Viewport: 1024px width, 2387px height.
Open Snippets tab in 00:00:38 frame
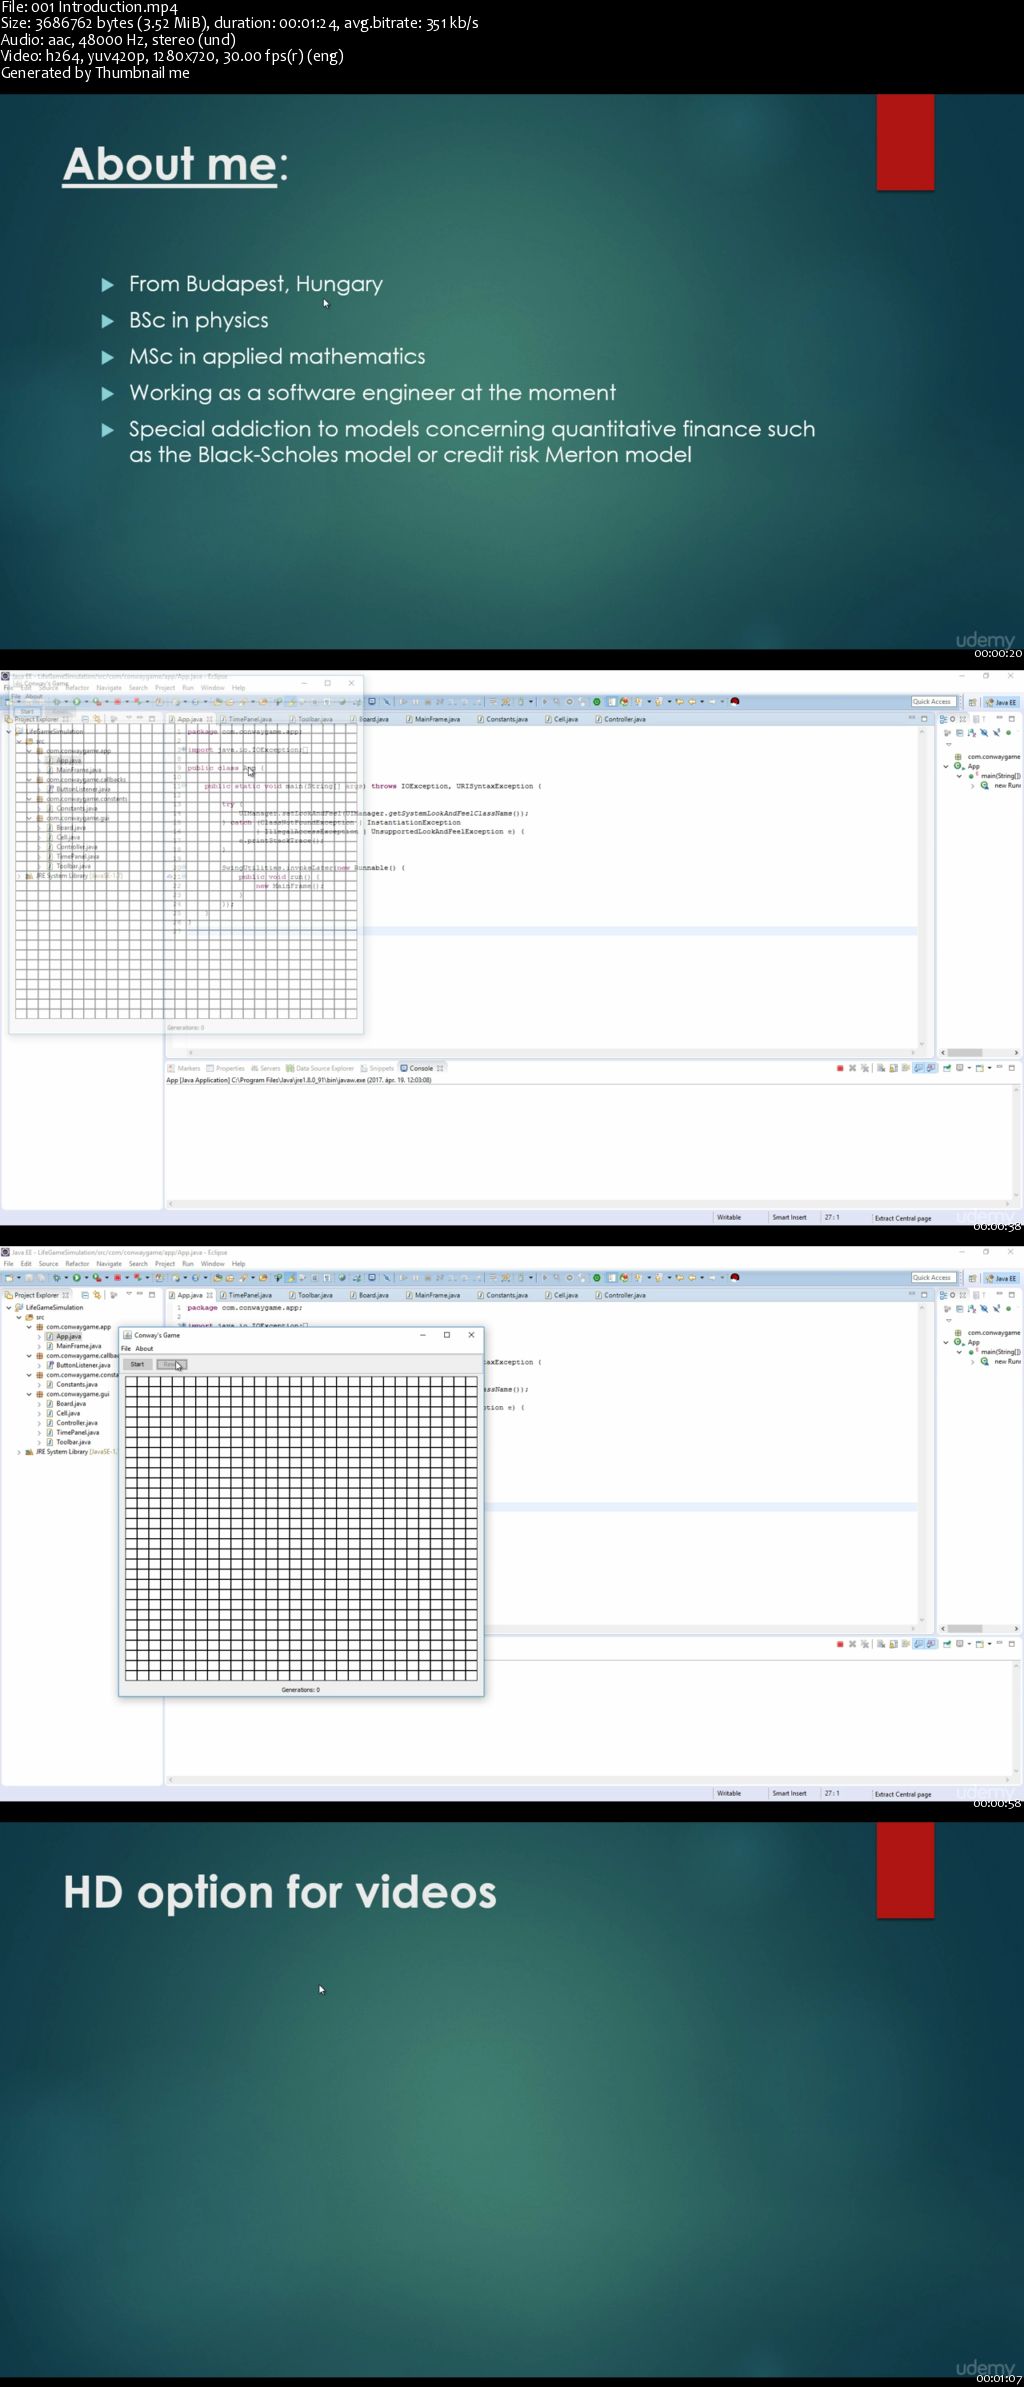coord(377,1068)
